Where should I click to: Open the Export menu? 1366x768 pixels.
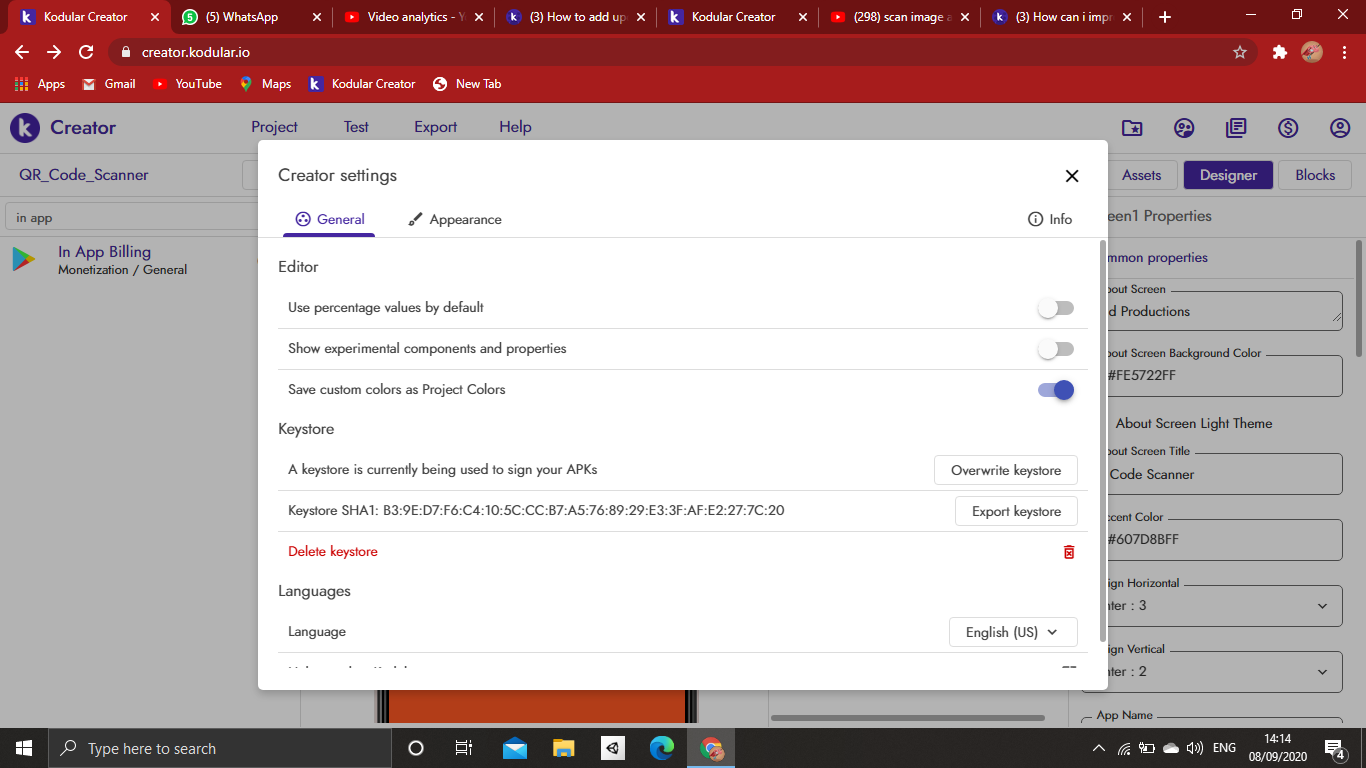tap(435, 127)
